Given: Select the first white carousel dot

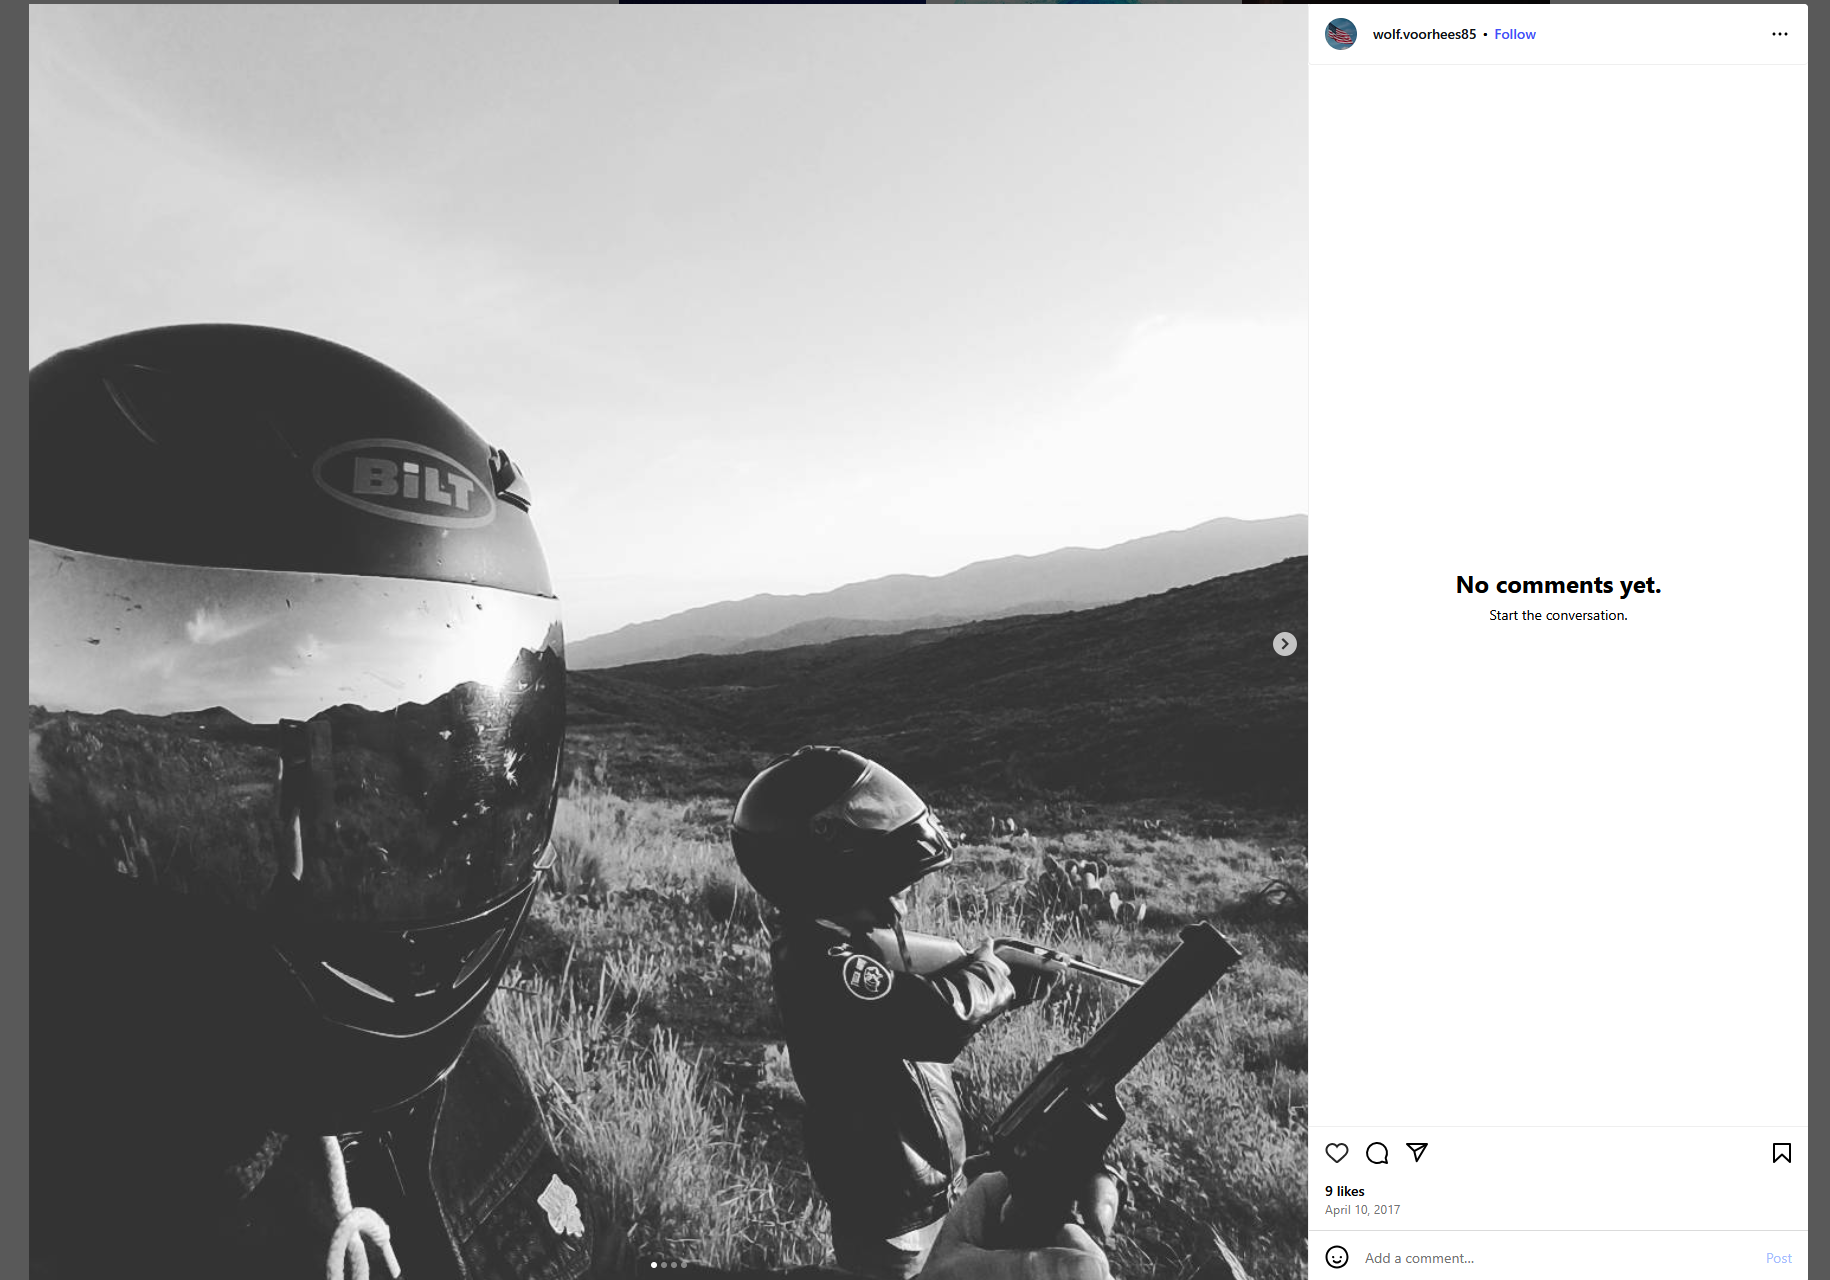Looking at the screenshot, I should pyautogui.click(x=654, y=1265).
